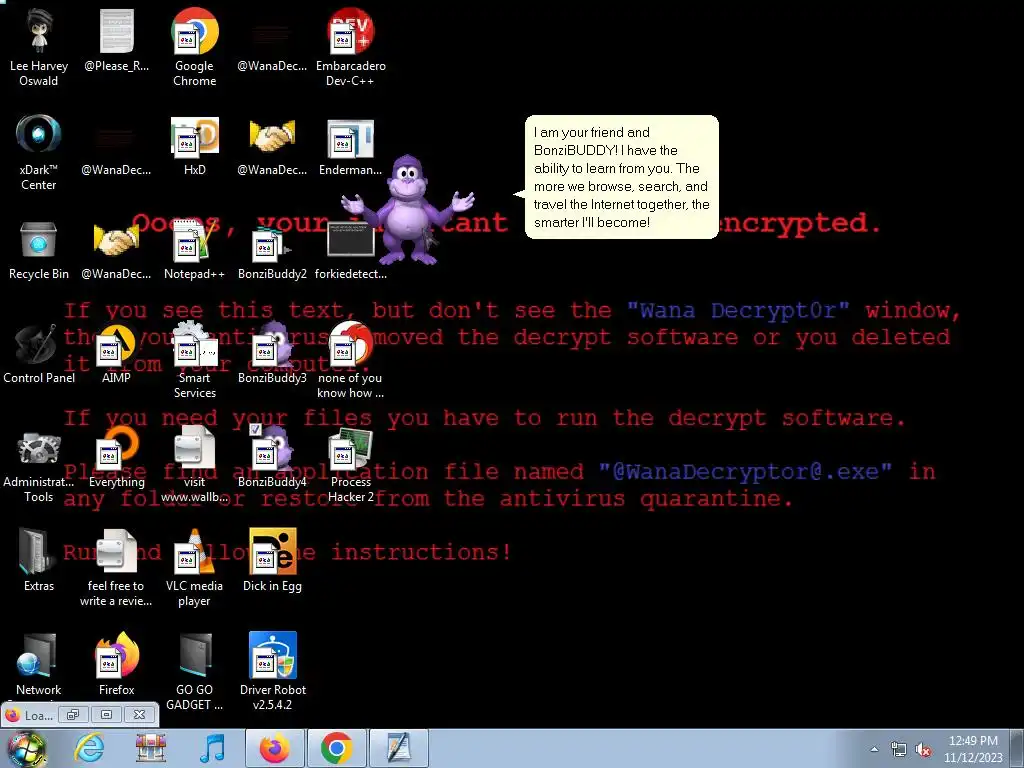Screen dimensions: 1024x768
Task: Select the Recycle Bin icon
Action: (x=39, y=249)
